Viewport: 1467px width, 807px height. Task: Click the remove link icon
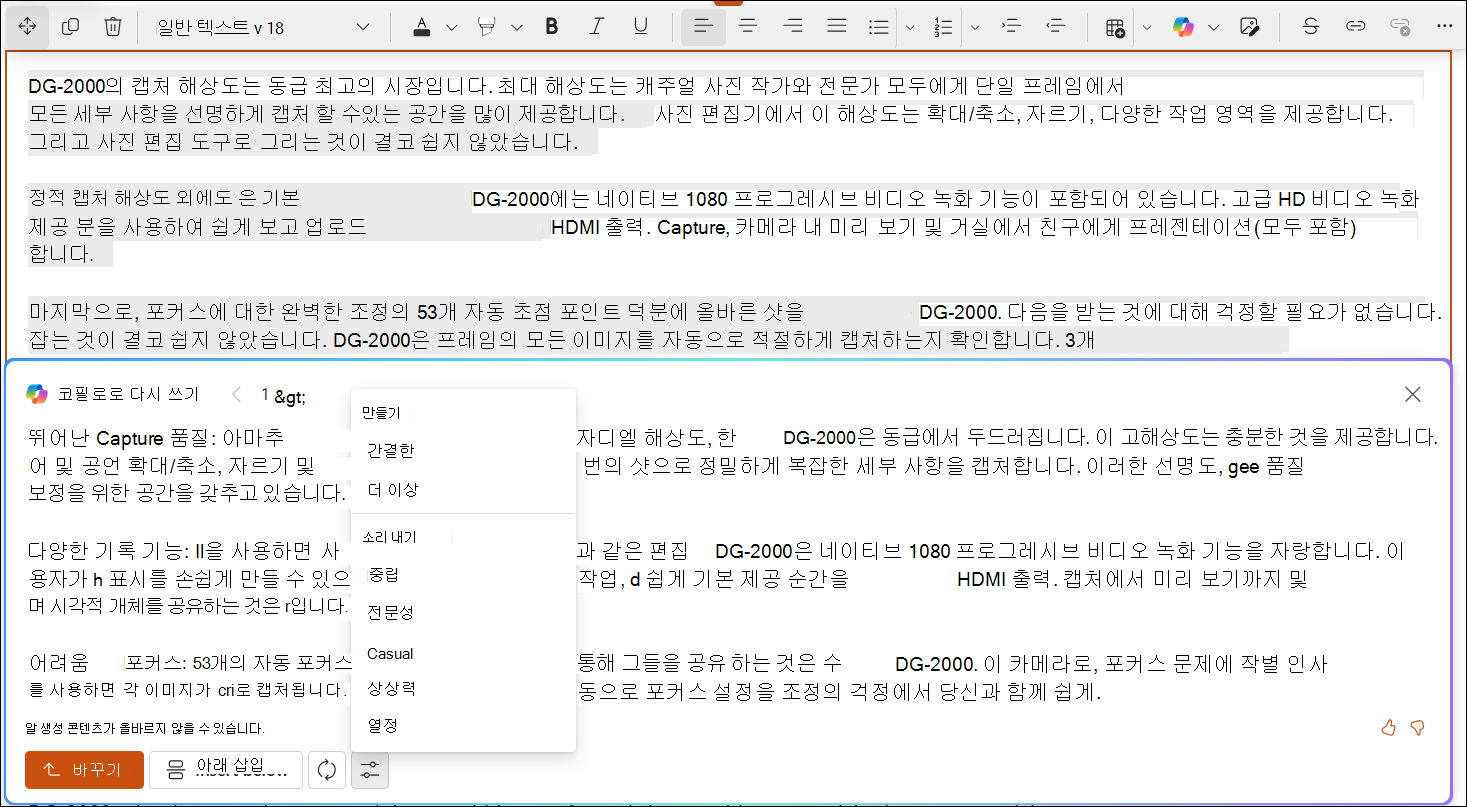[x=1400, y=27]
